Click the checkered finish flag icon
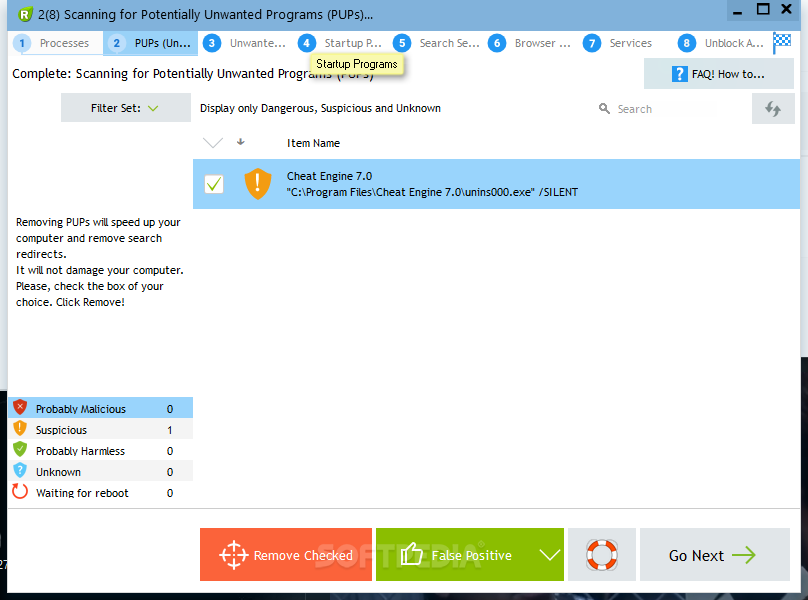Viewport: 808px width, 600px height. [x=782, y=42]
